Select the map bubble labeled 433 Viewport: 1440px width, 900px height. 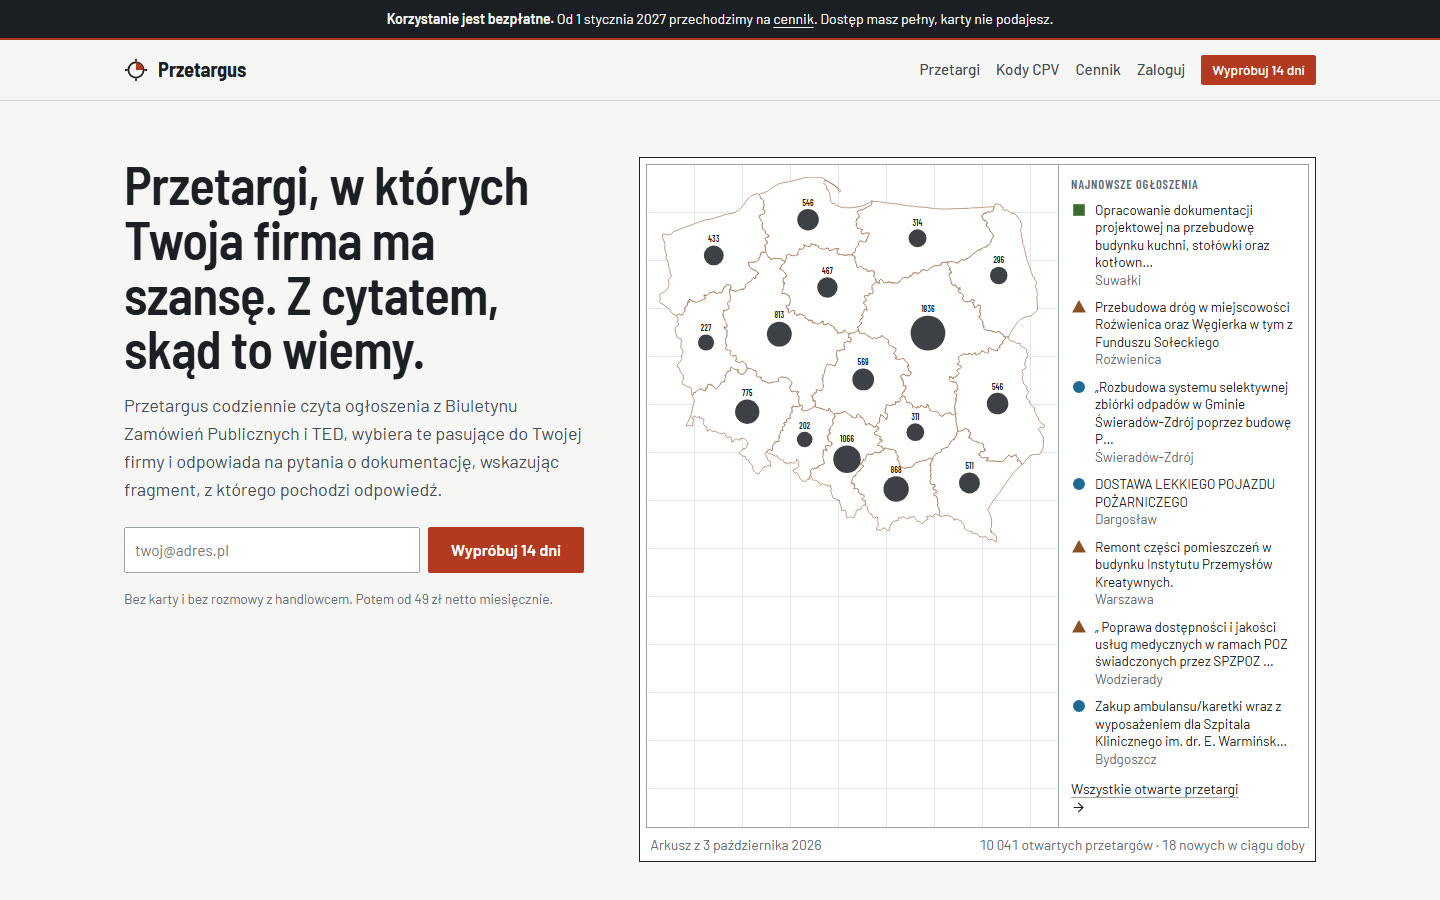click(714, 255)
